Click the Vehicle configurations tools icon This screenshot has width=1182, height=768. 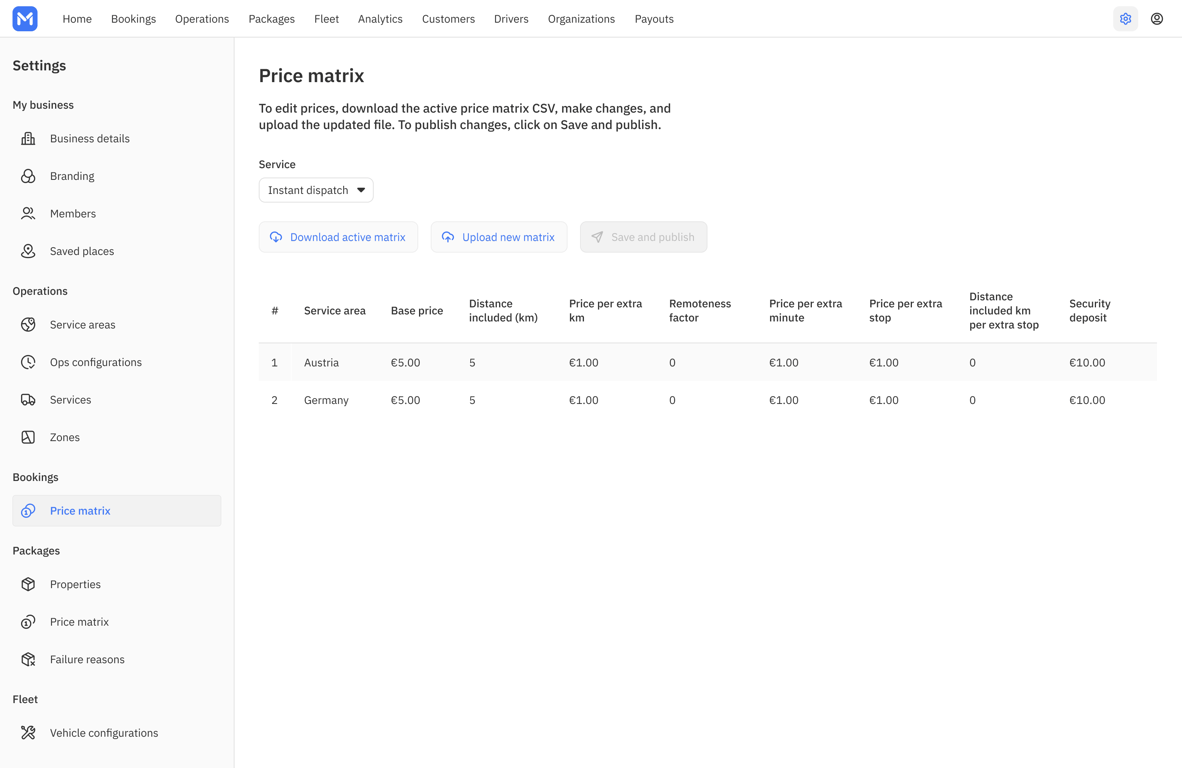point(28,733)
